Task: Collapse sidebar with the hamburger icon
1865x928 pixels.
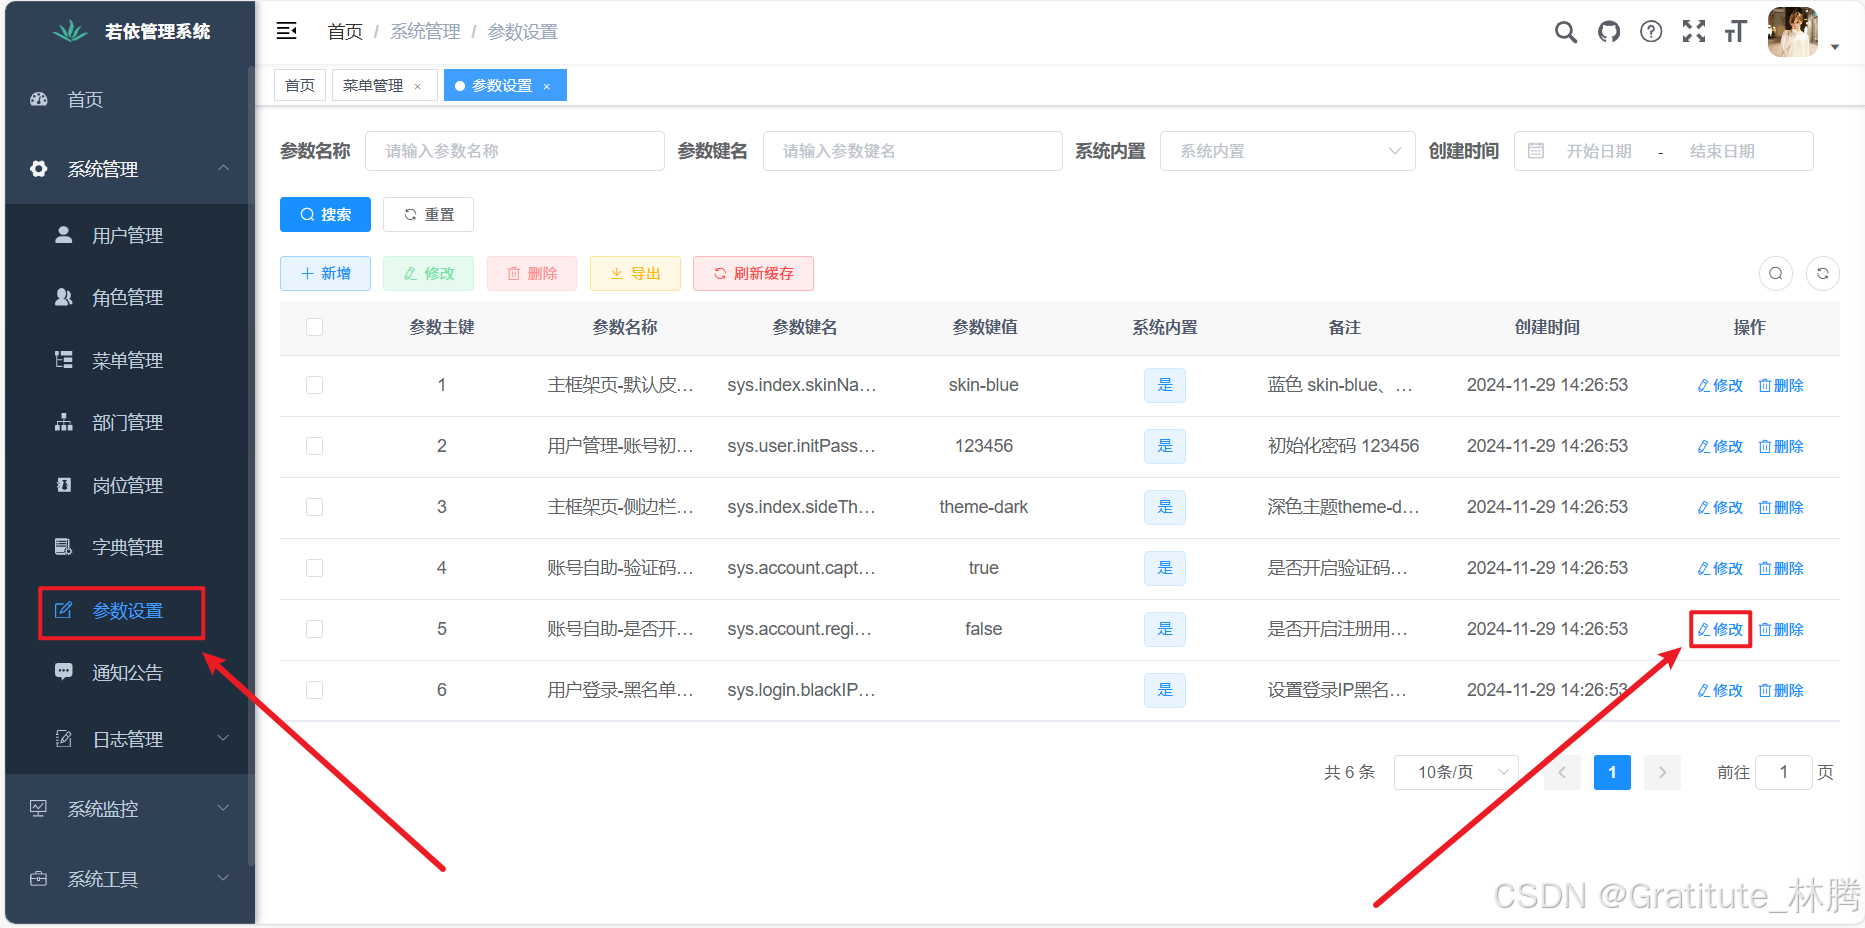Action: (x=287, y=31)
